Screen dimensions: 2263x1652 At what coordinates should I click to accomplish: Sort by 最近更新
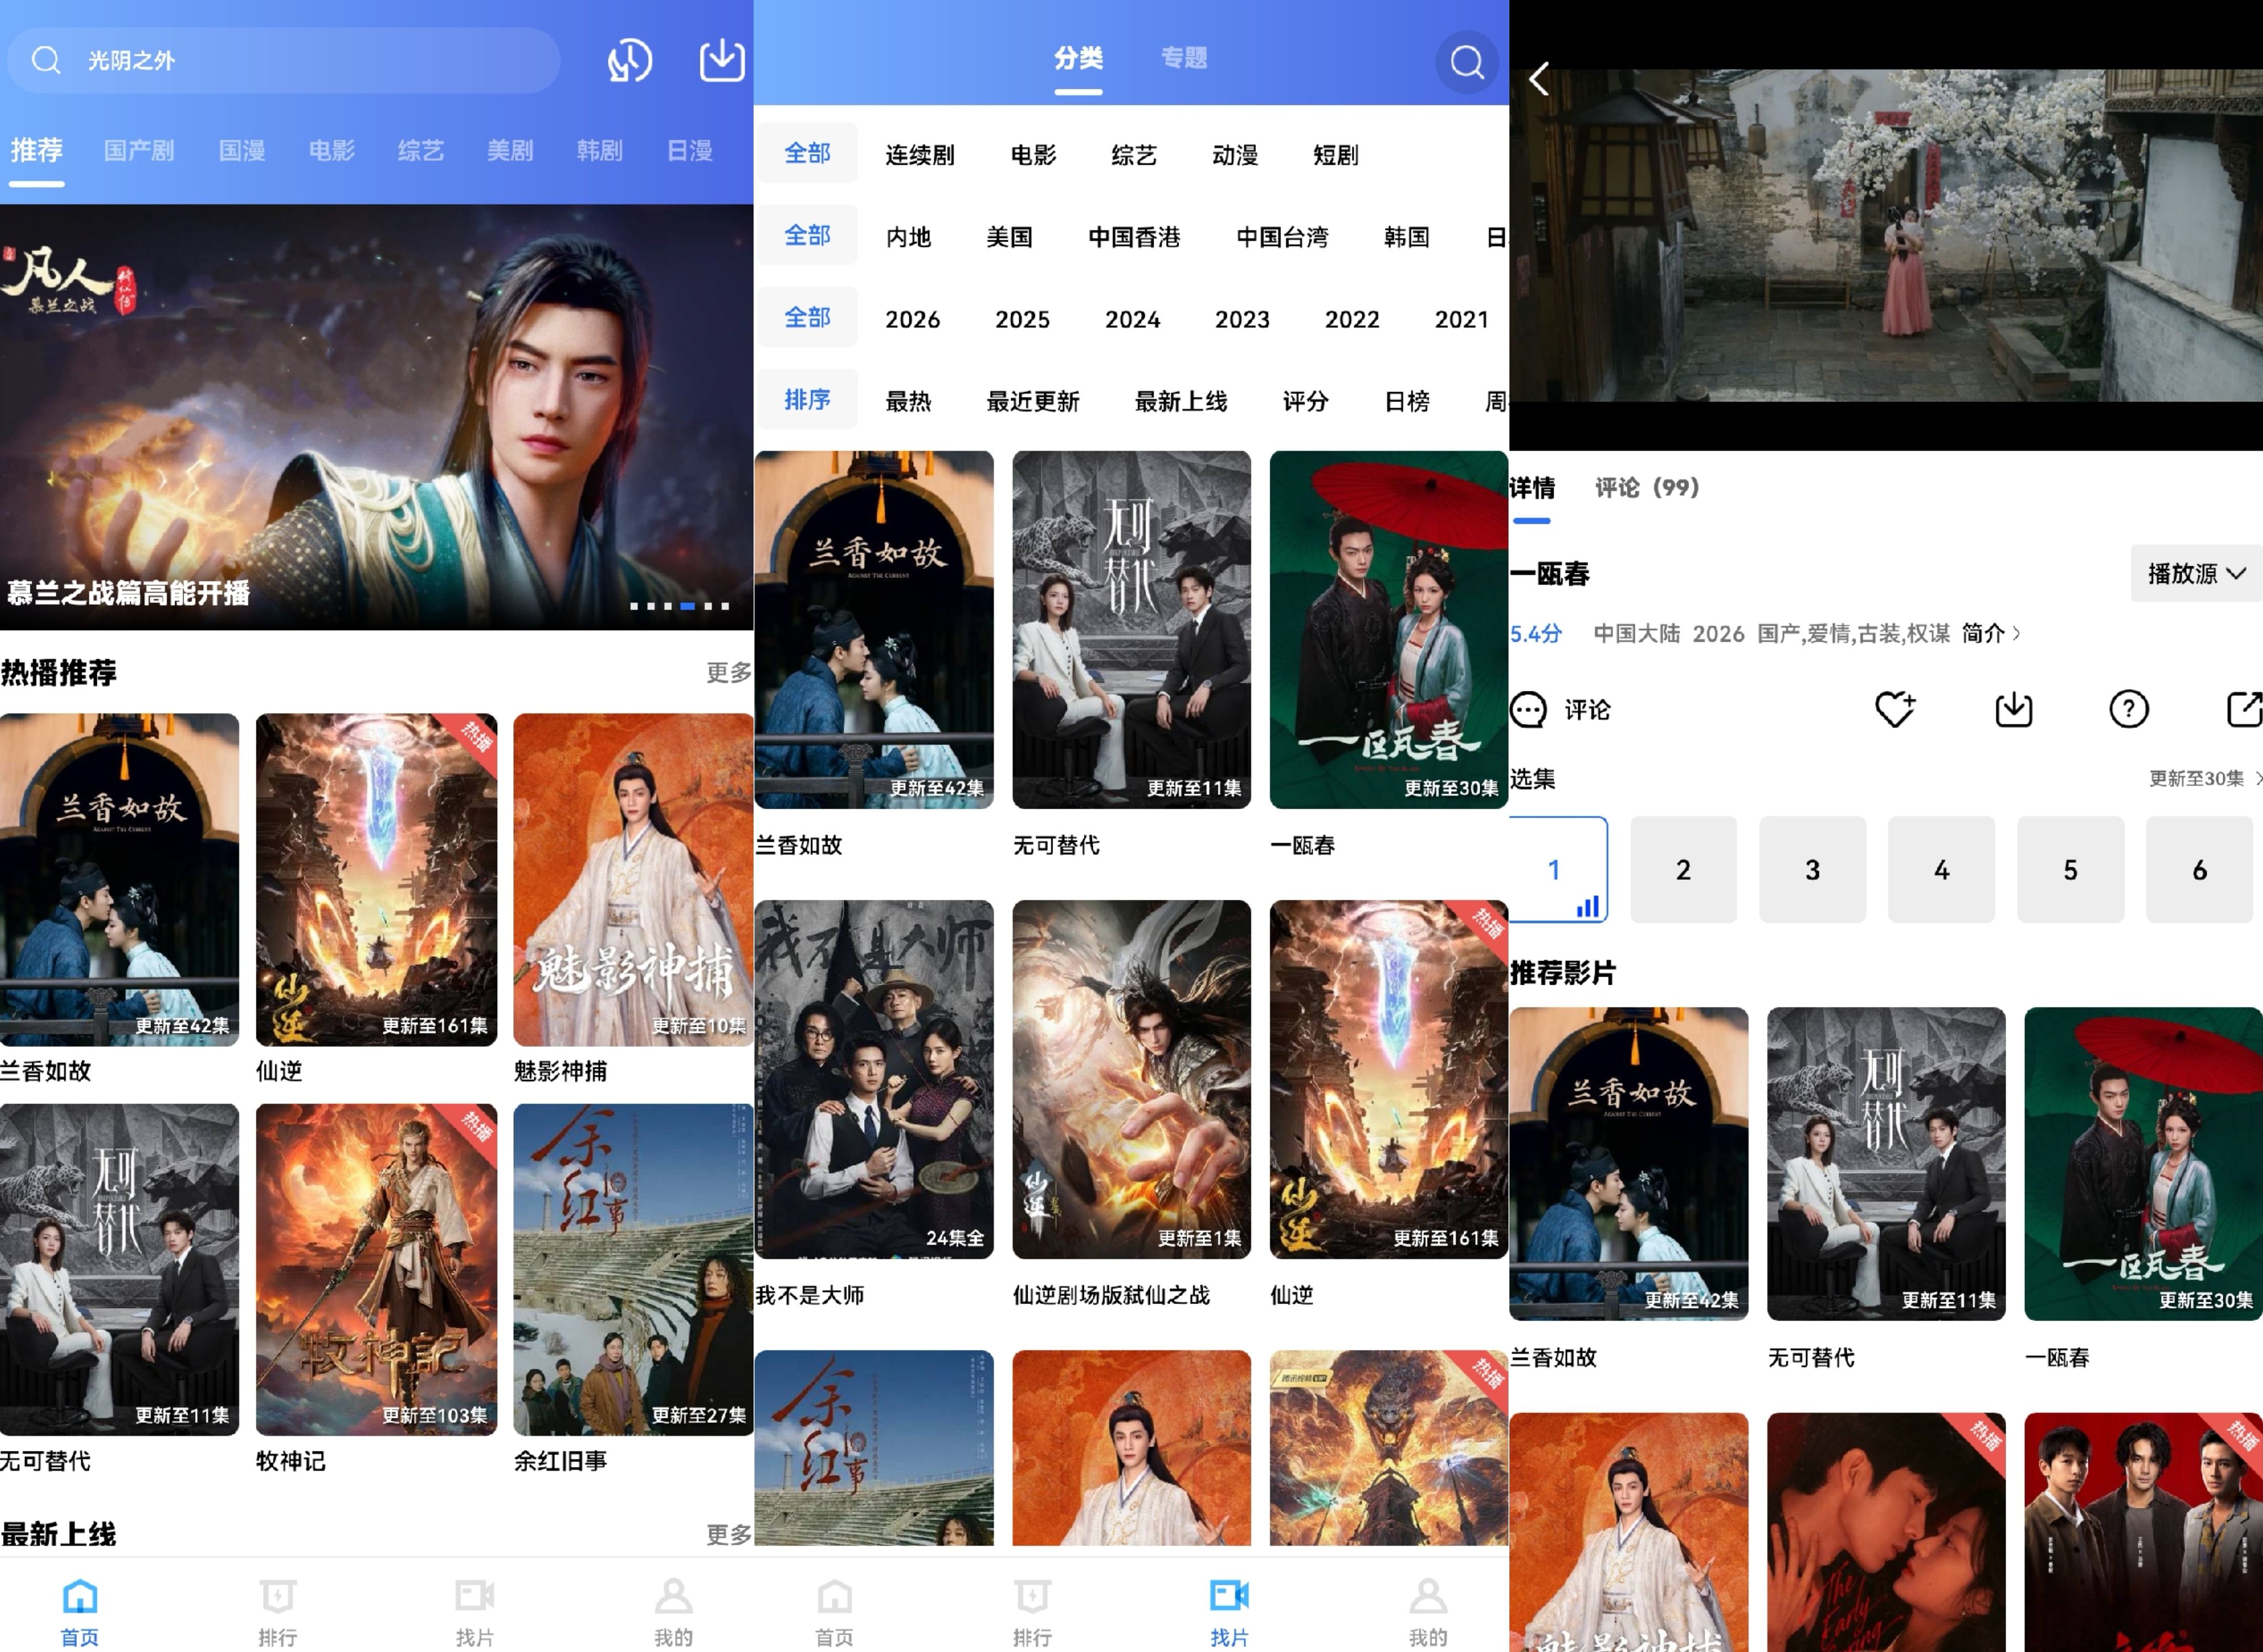(1033, 401)
